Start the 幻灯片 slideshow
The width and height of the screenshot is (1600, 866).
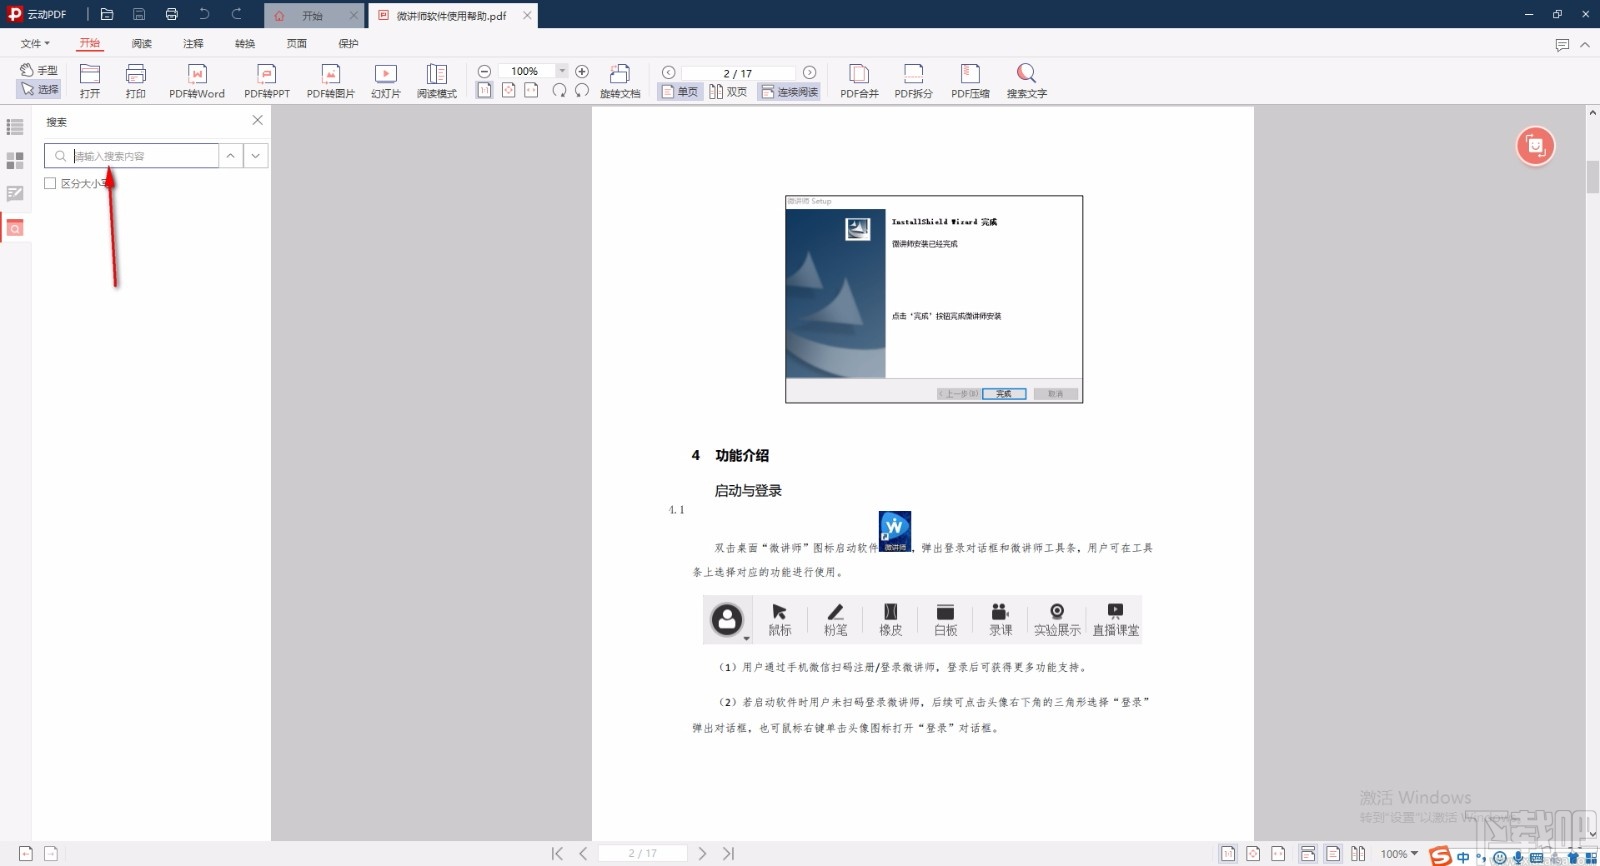[386, 80]
